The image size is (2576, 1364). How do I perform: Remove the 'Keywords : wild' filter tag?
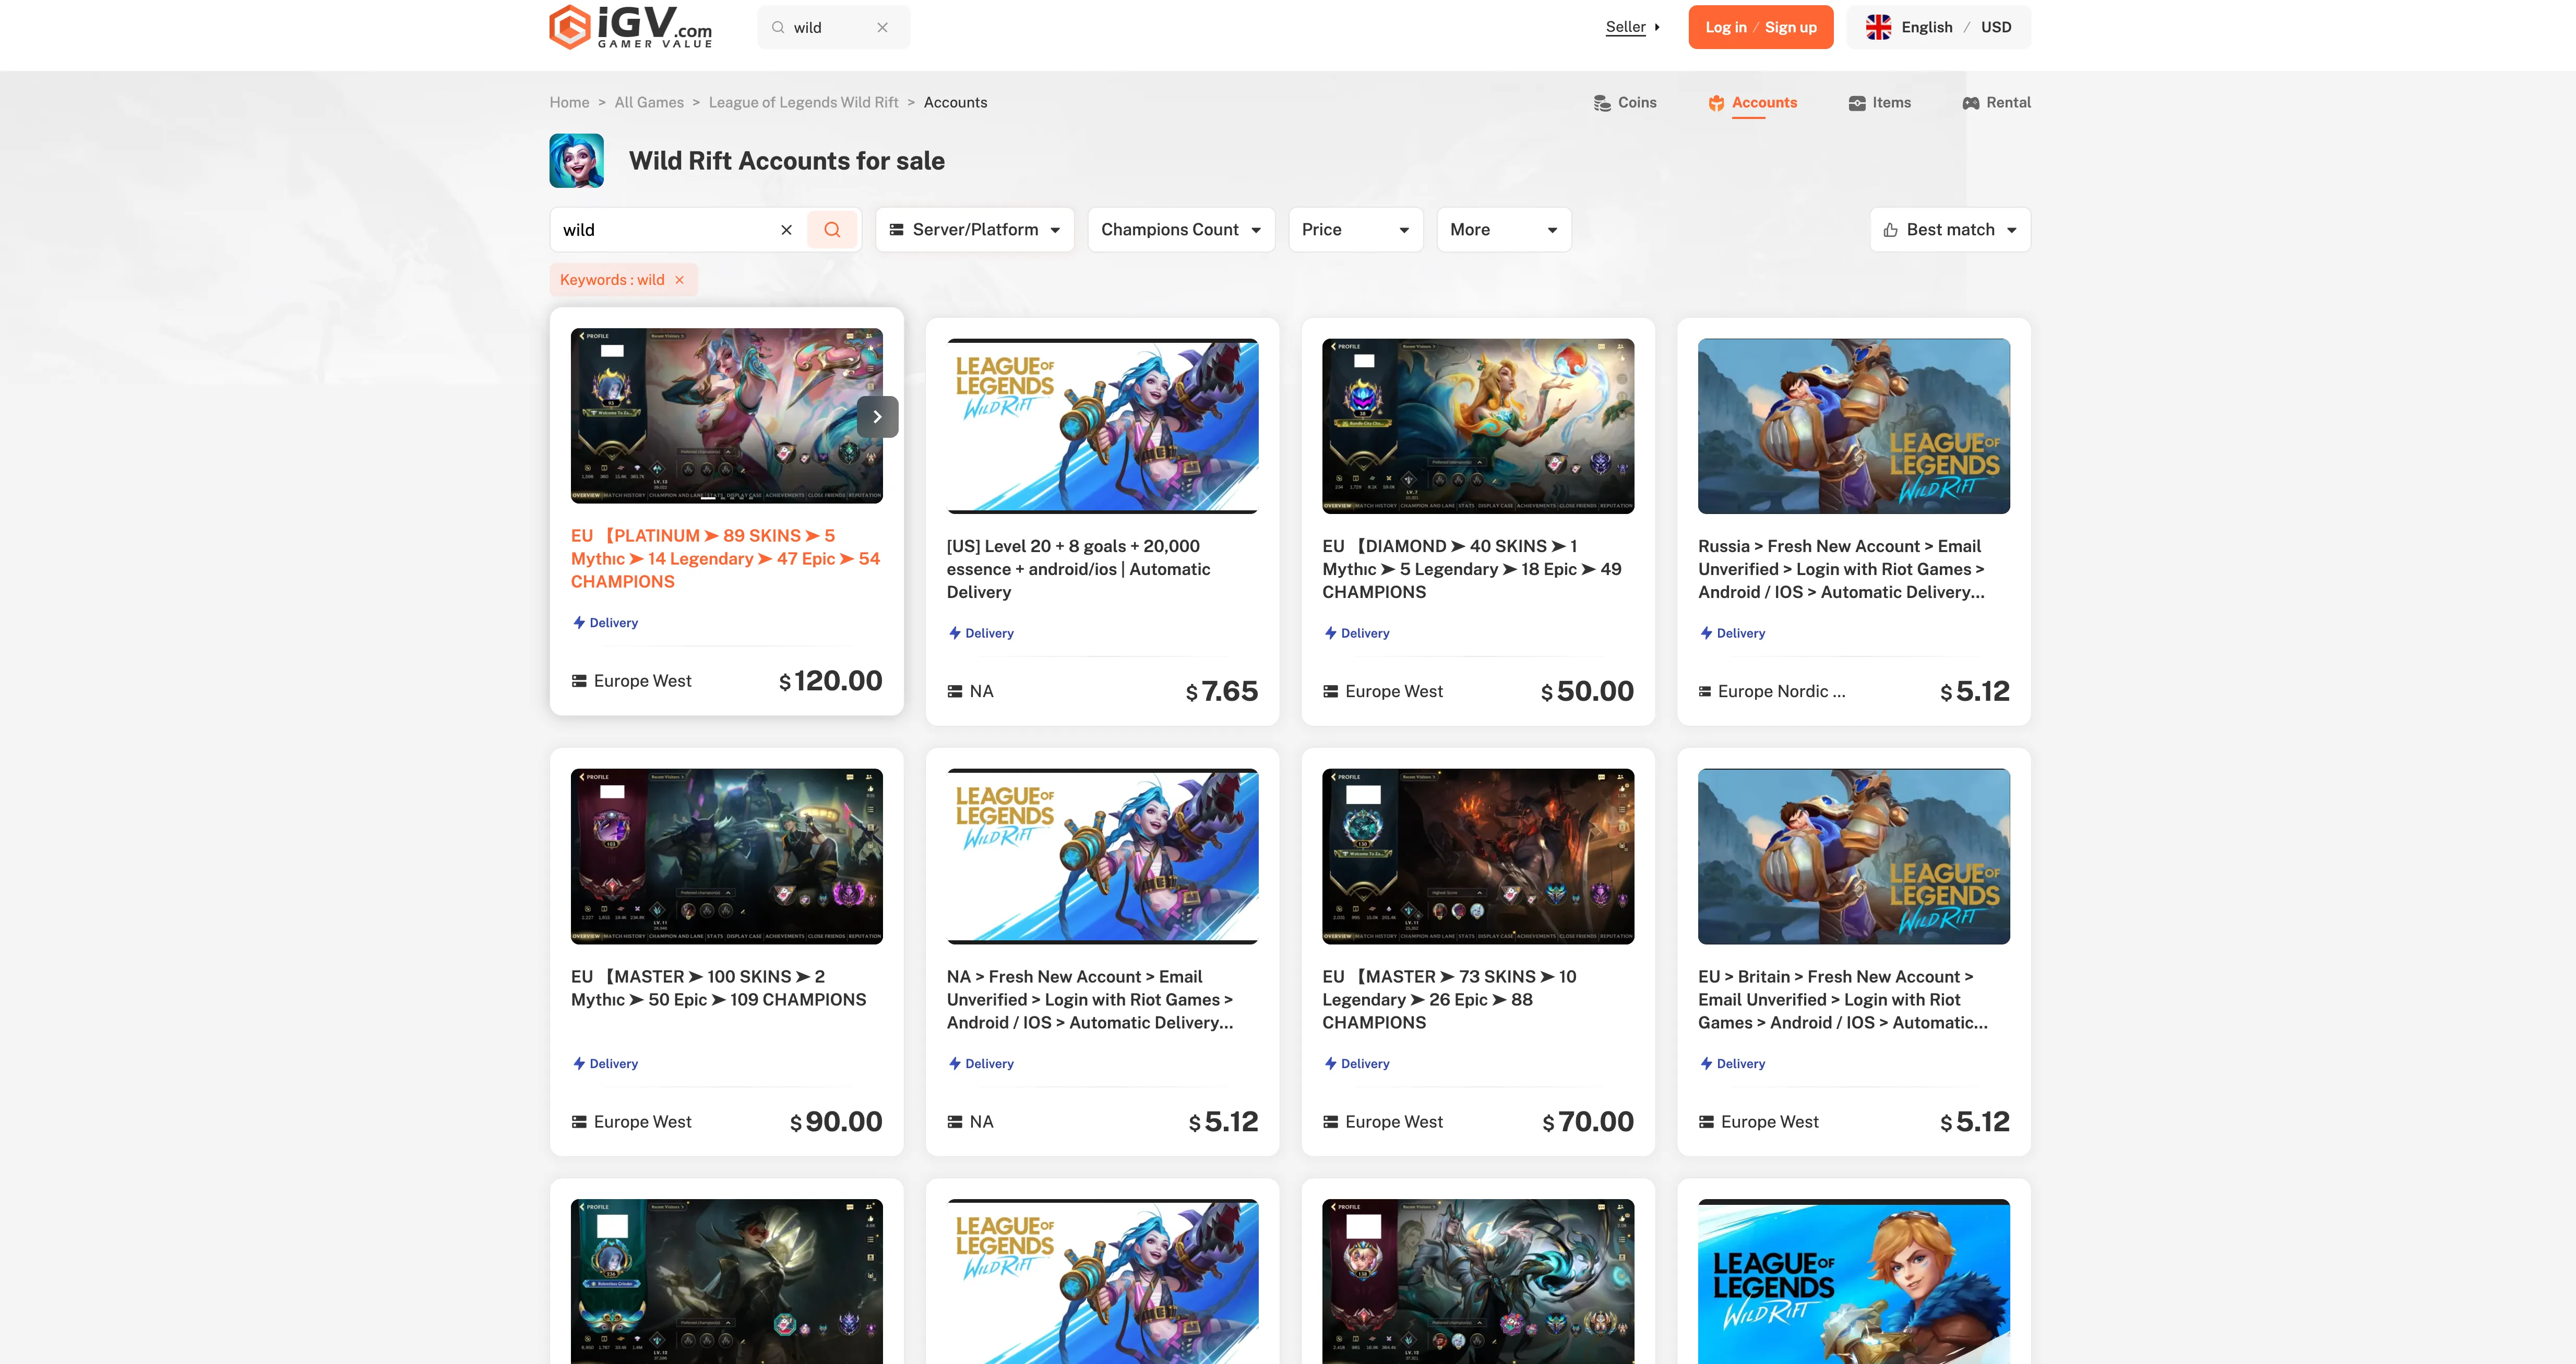pos(680,280)
